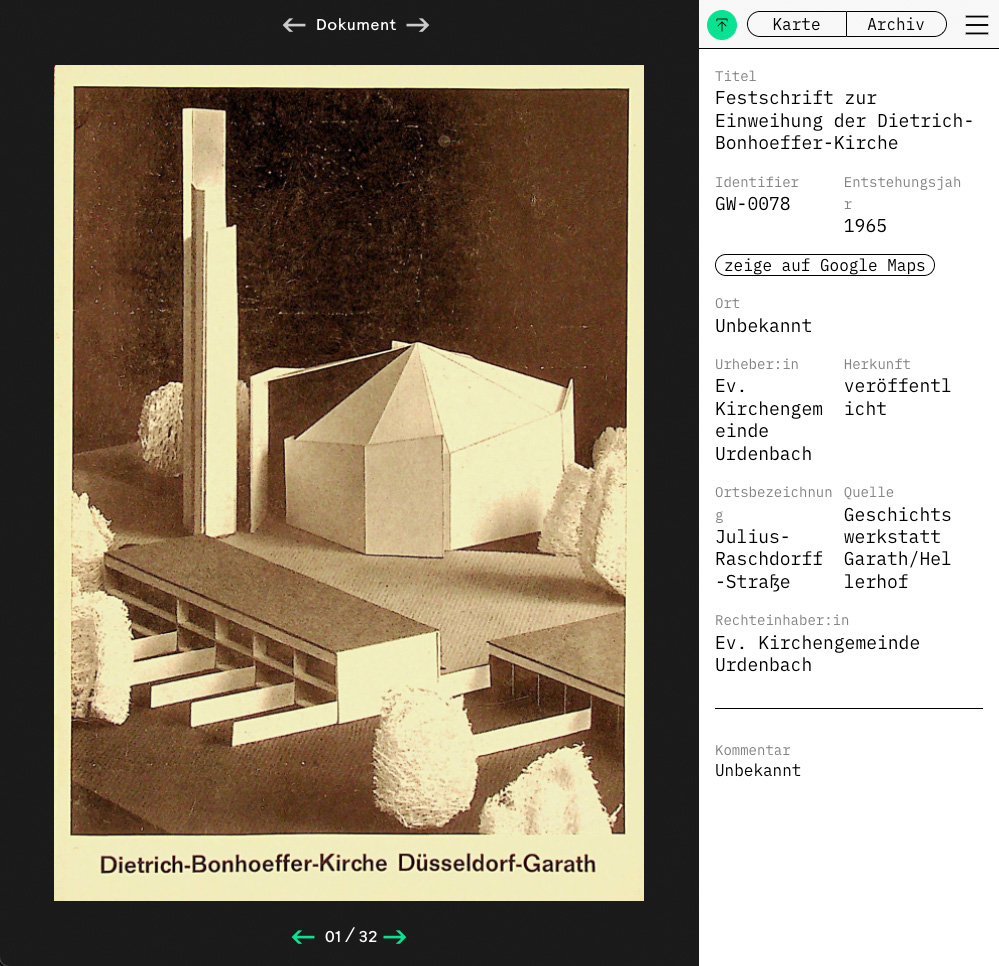Click the 'zeige auf Google Maps' button
Viewport: 999px width, 966px height.
point(825,265)
